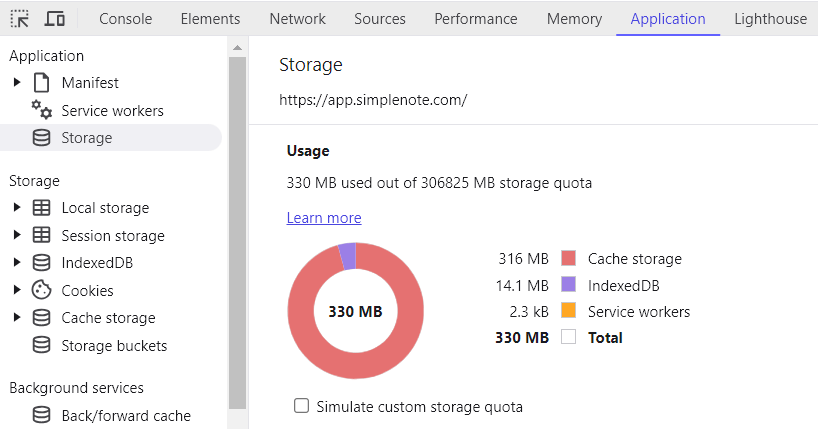Switch to the Console tab
Image resolution: width=818 pixels, height=429 pixels.
click(x=126, y=19)
